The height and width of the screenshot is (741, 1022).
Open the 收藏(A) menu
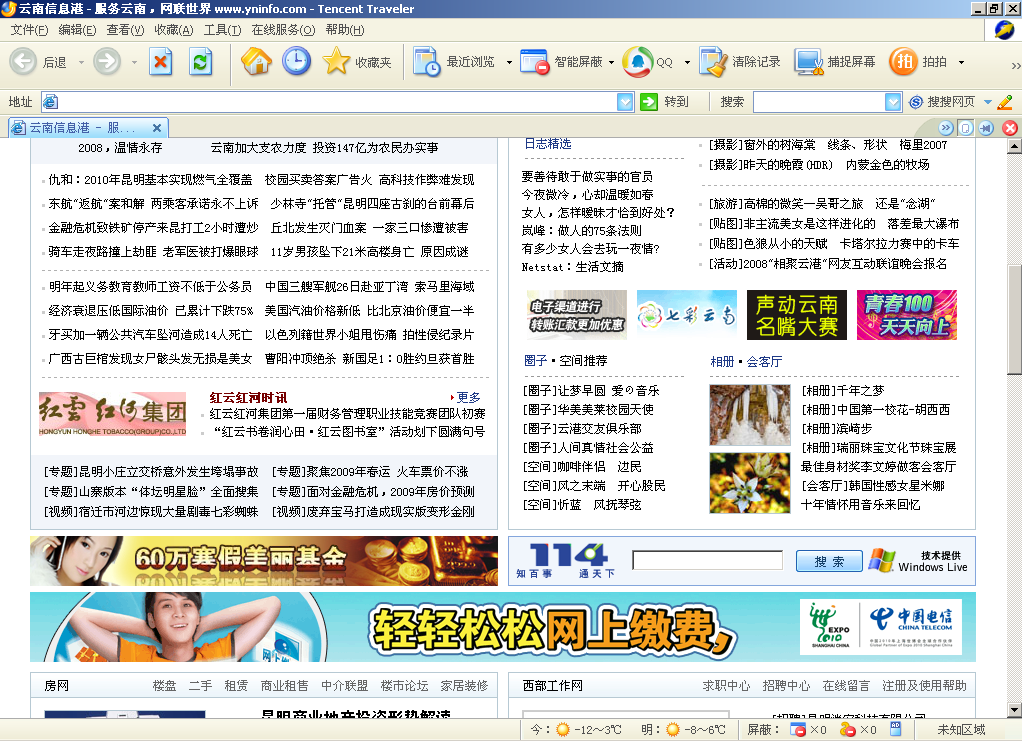[173, 30]
